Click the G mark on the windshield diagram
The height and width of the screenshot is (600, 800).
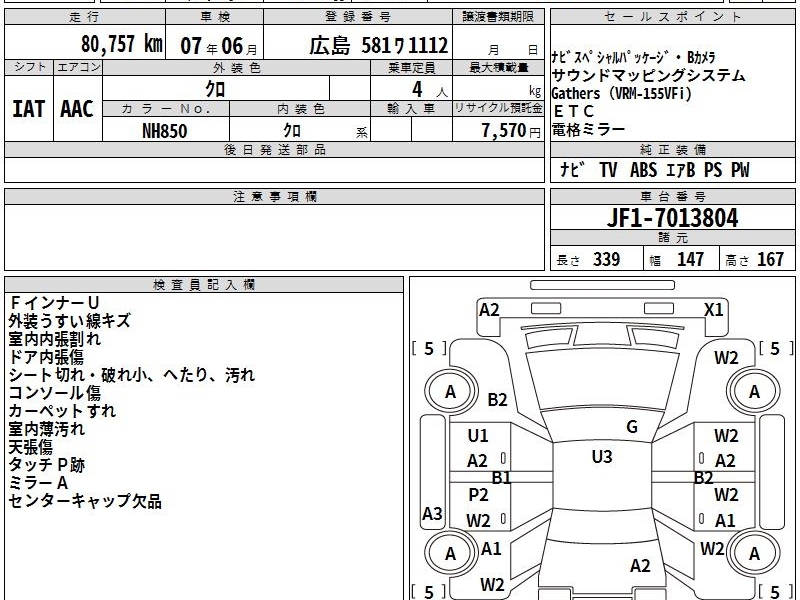point(632,427)
